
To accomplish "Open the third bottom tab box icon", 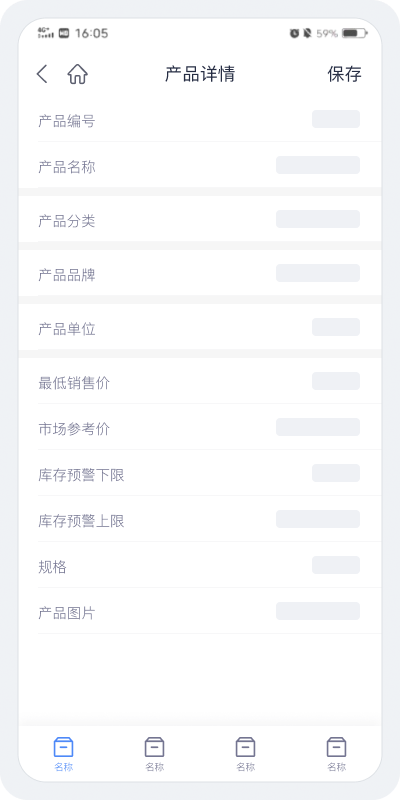I will 245,747.
